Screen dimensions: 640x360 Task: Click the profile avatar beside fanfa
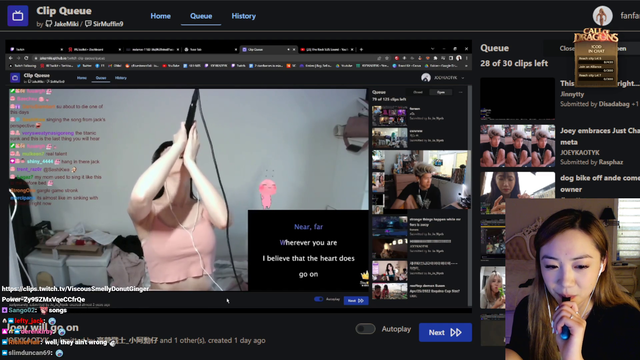[x=602, y=16]
